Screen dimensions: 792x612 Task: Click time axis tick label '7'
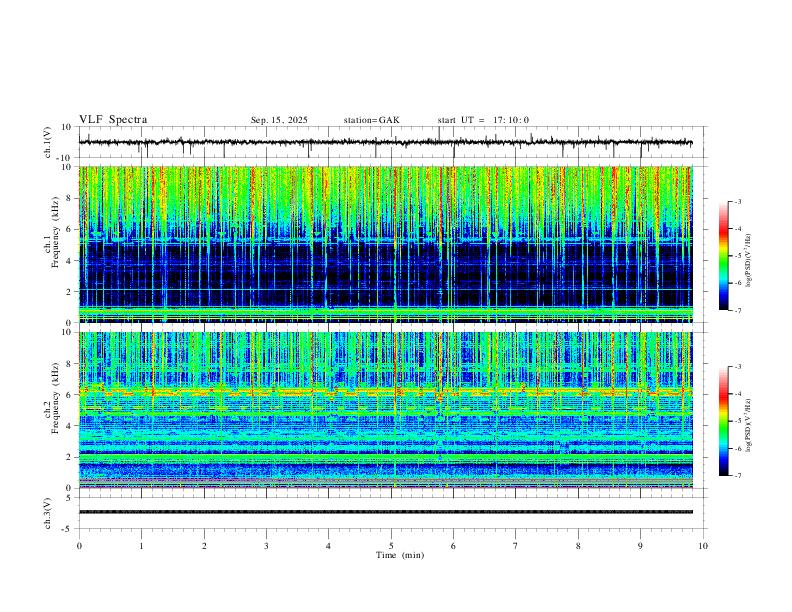pos(516,546)
